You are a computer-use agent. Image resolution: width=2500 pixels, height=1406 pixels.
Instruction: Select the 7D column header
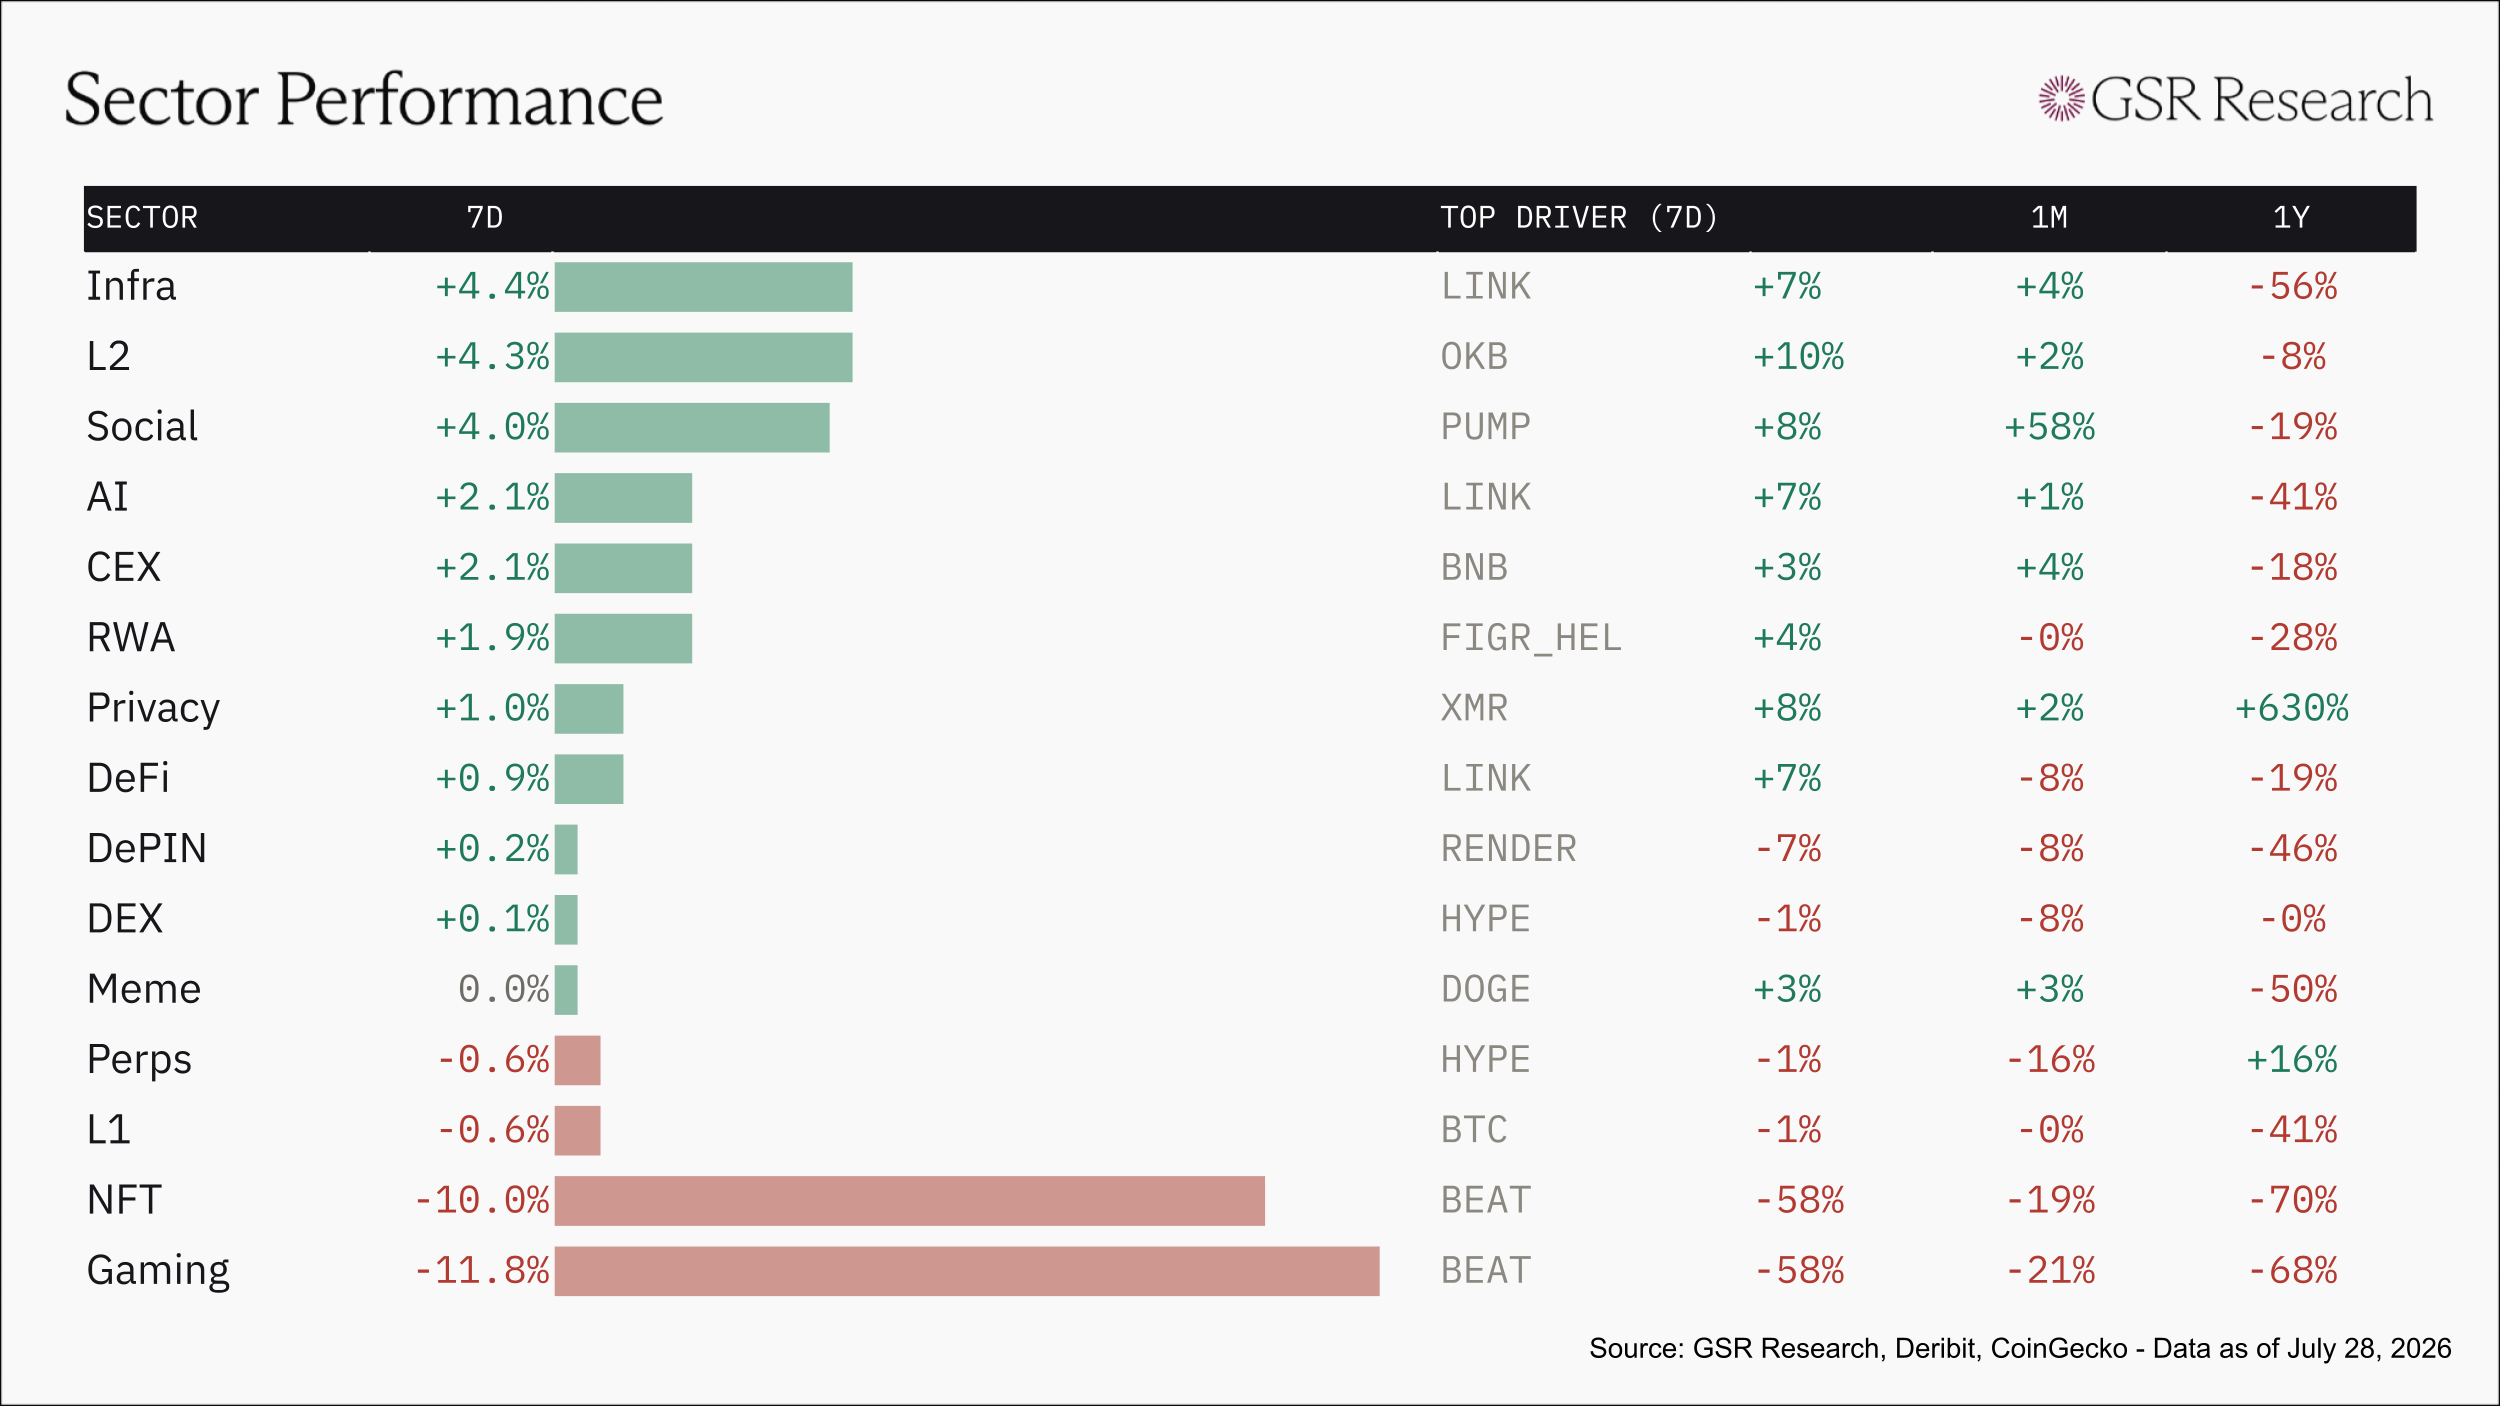point(485,218)
